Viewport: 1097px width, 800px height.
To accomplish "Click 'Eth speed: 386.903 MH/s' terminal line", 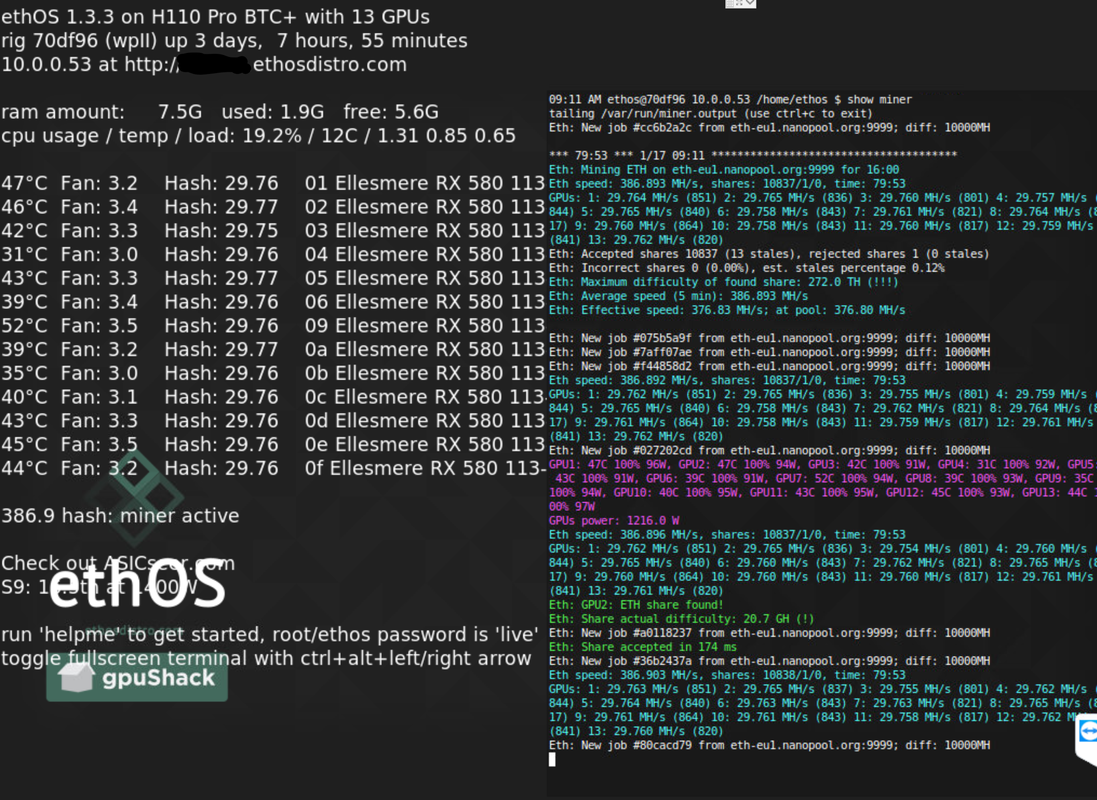I will coord(727,675).
